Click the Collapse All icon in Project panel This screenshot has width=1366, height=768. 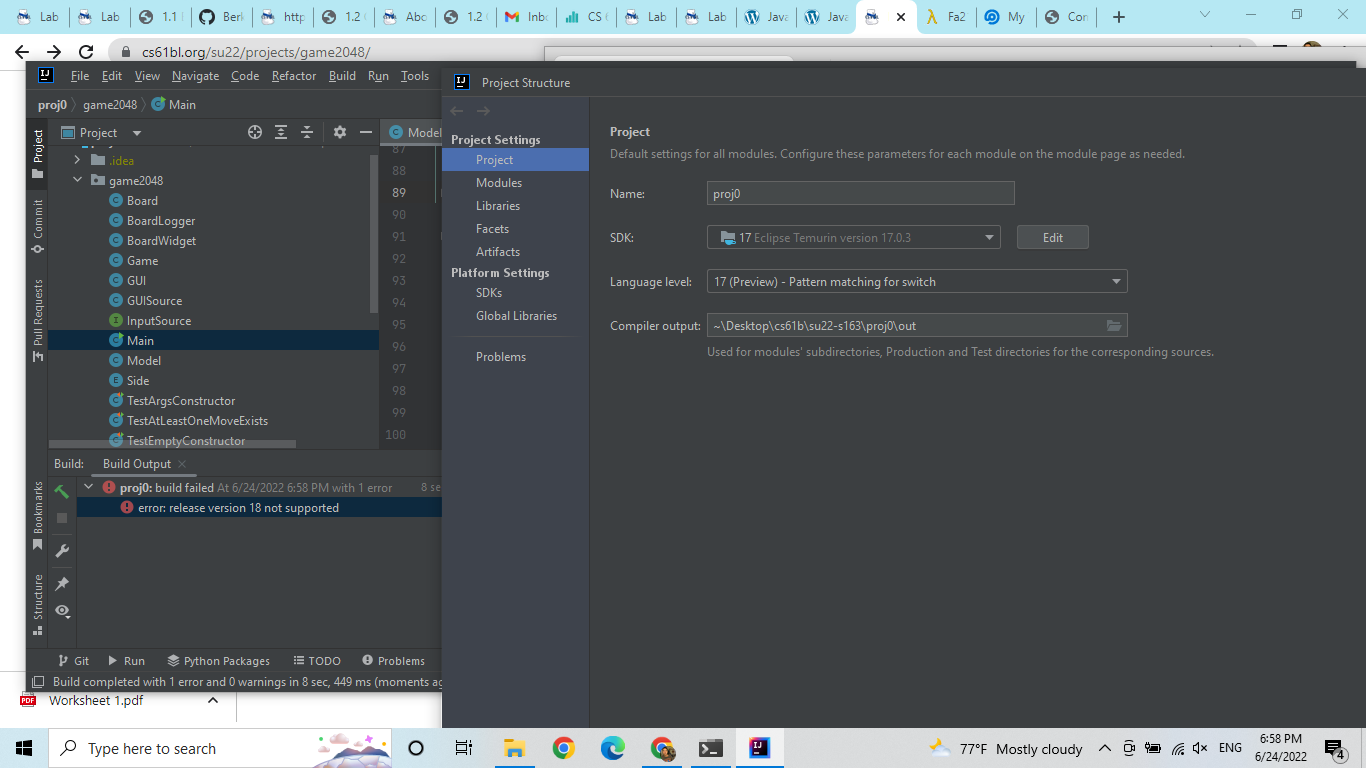307,132
